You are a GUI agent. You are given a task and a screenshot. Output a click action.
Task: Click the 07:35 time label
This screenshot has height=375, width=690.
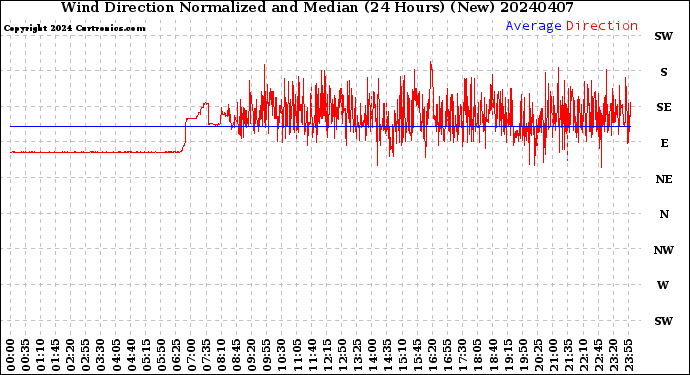point(206,355)
